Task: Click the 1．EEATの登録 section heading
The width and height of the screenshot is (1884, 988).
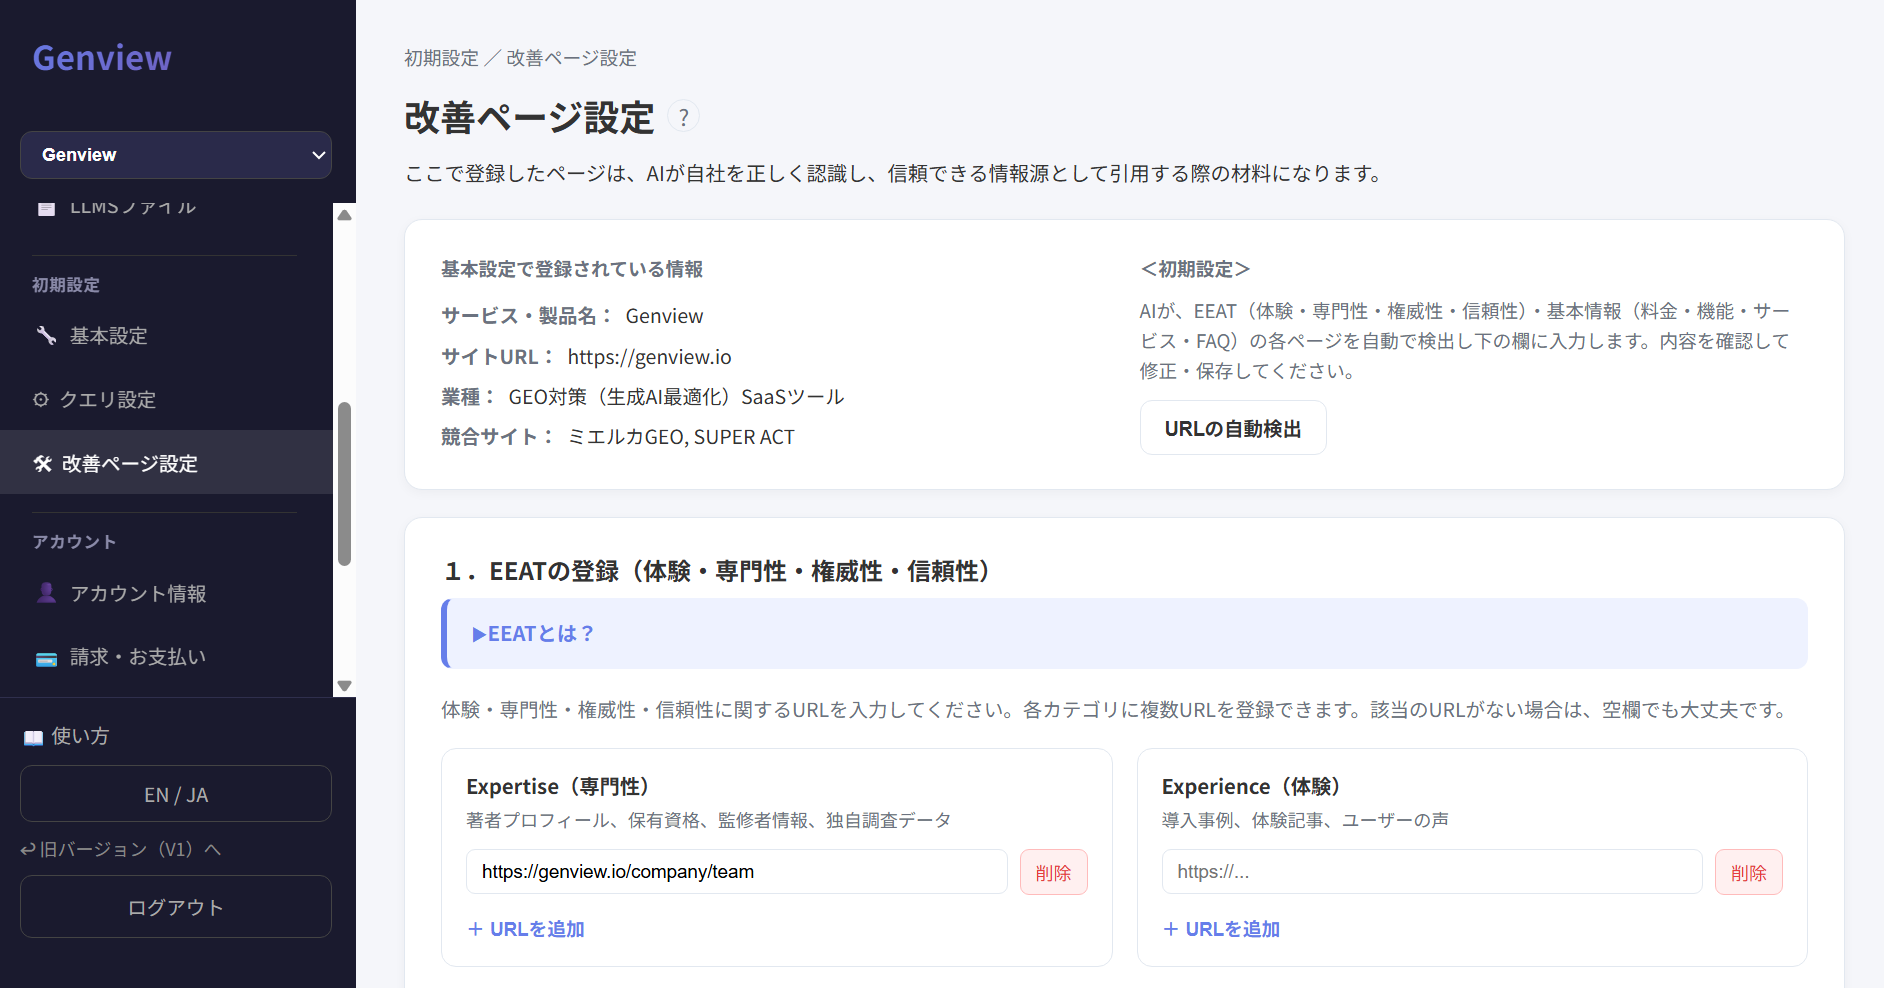Action: [720, 571]
